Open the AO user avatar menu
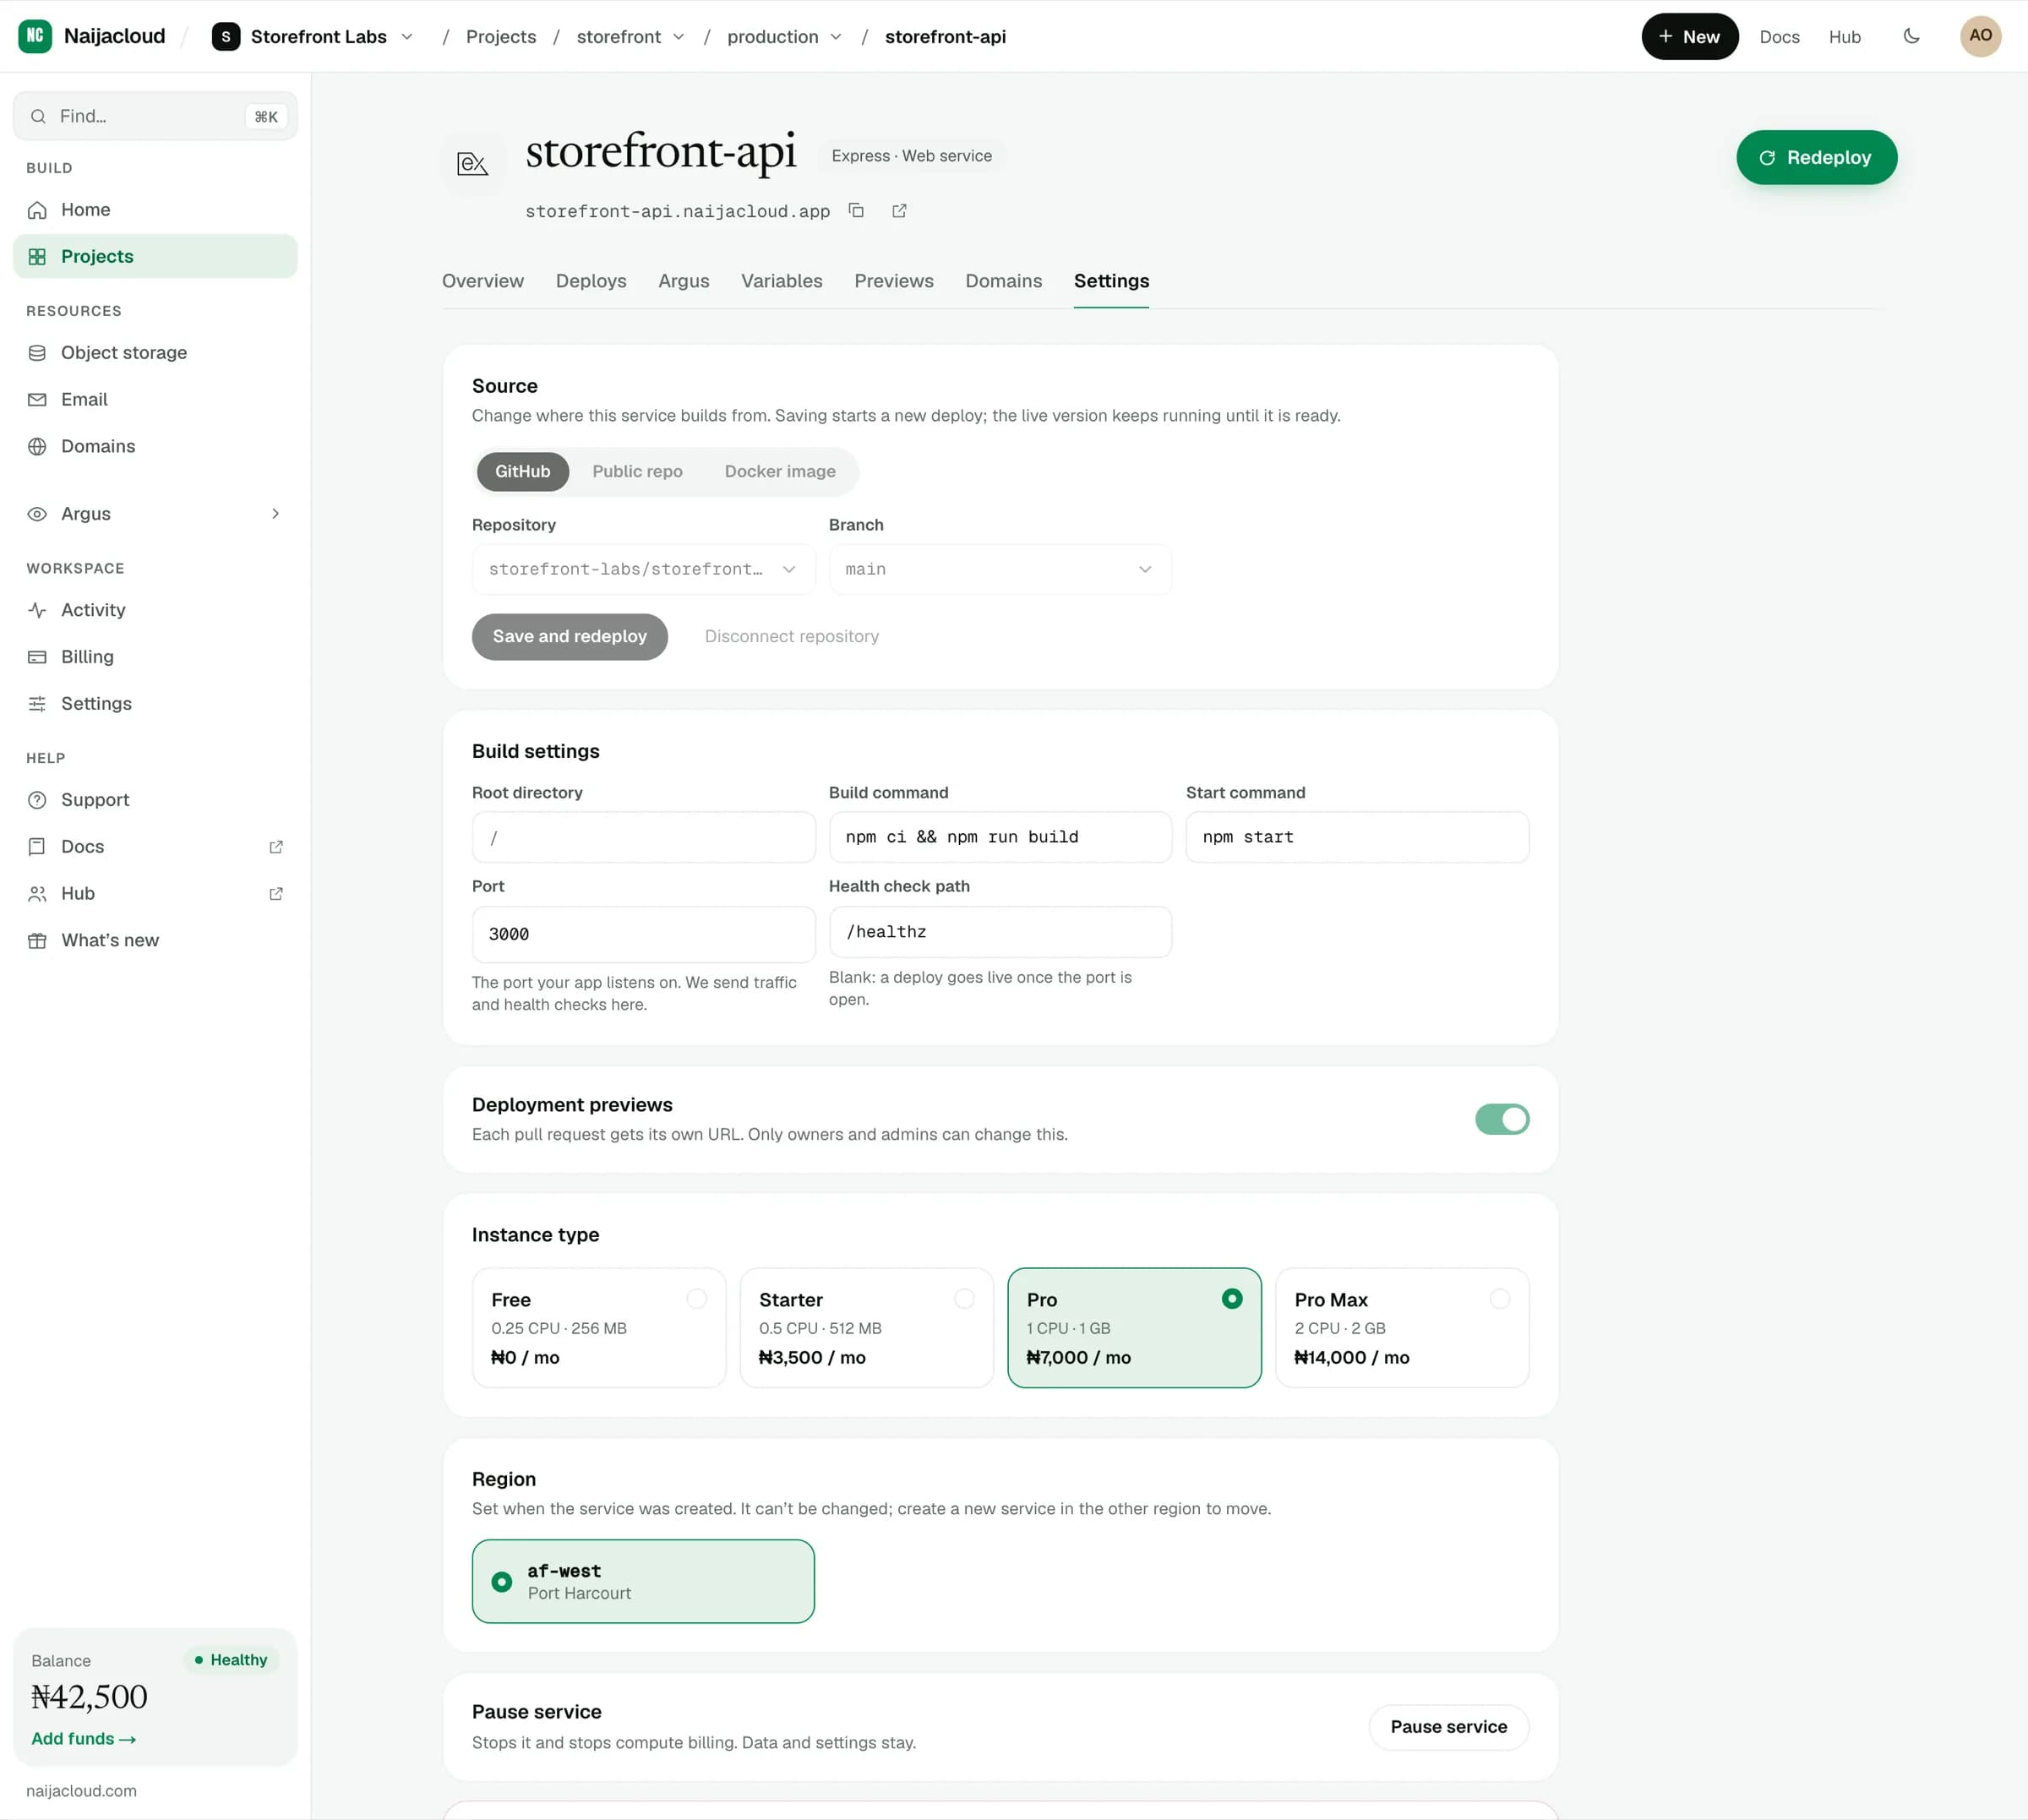2028x1820 pixels. click(x=1980, y=36)
